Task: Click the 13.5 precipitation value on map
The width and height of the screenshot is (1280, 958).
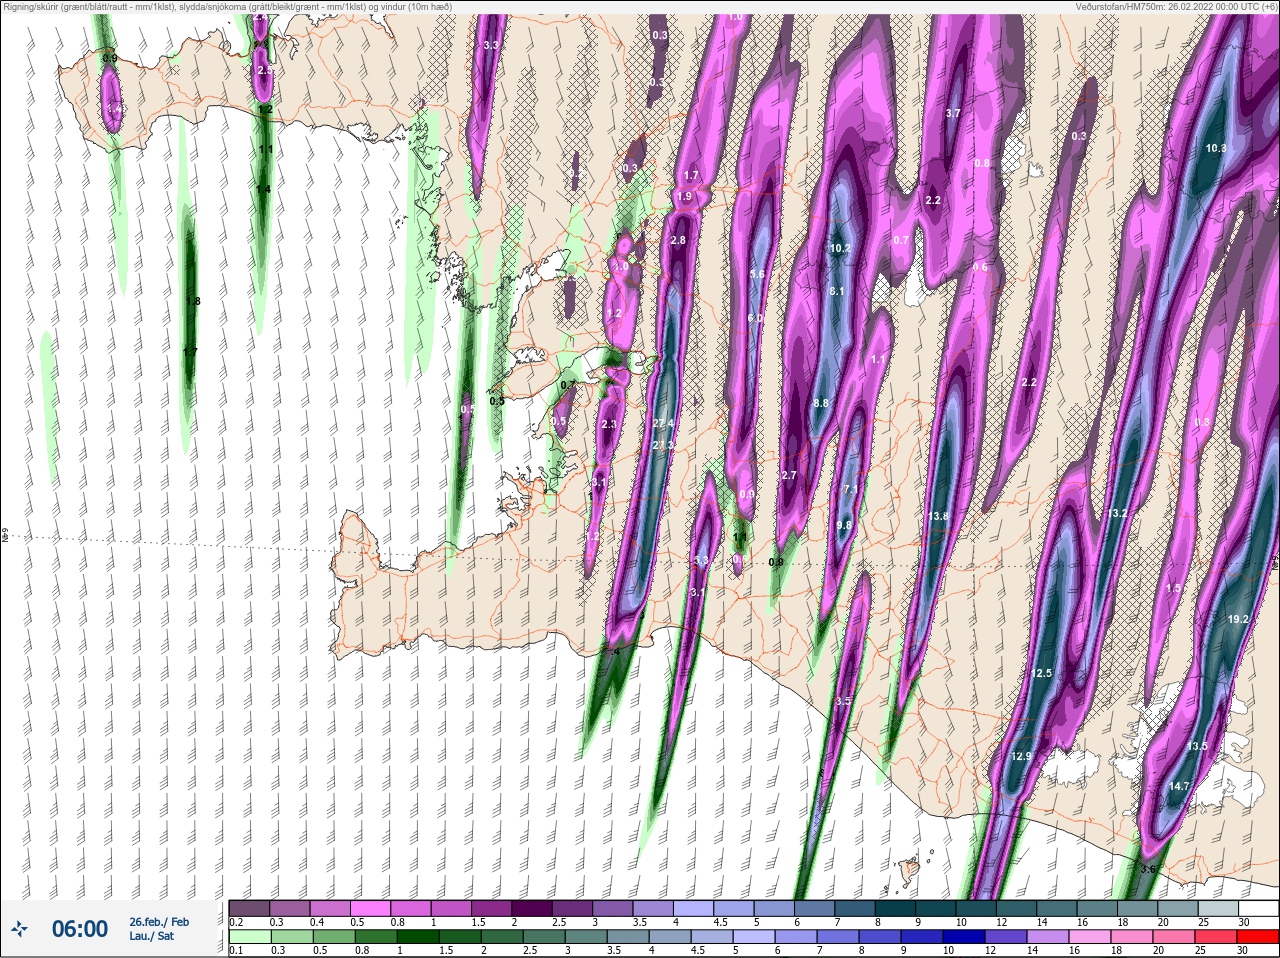Action: click(x=1197, y=747)
